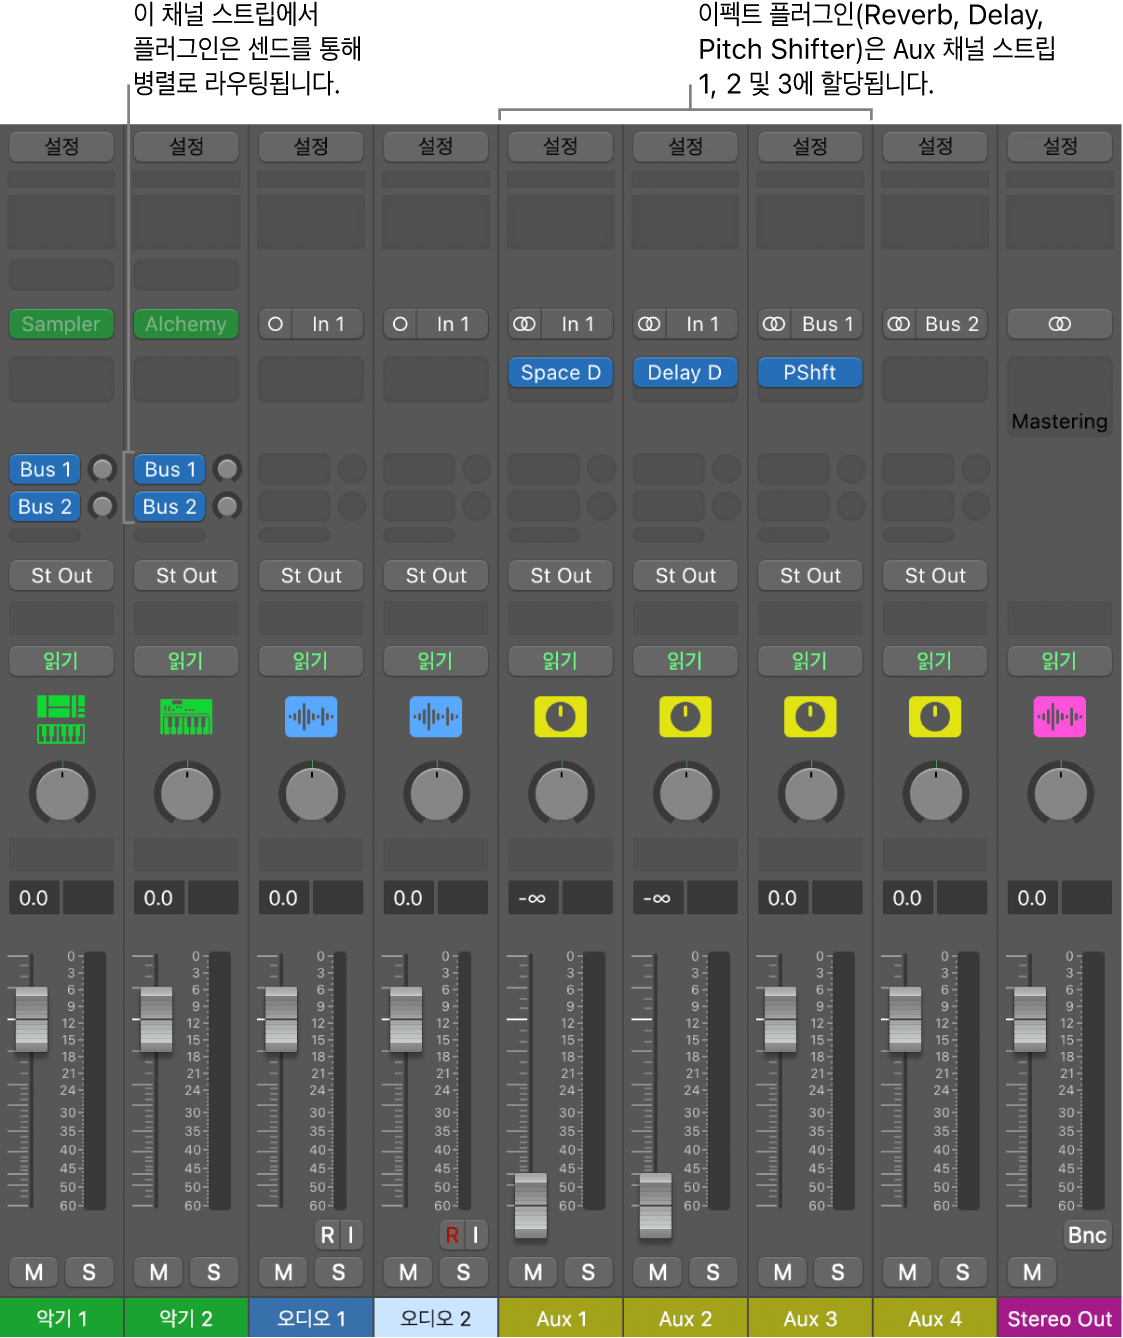1123x1338 pixels.
Task: Click 오디오 2 track name label
Action: coord(436,1318)
